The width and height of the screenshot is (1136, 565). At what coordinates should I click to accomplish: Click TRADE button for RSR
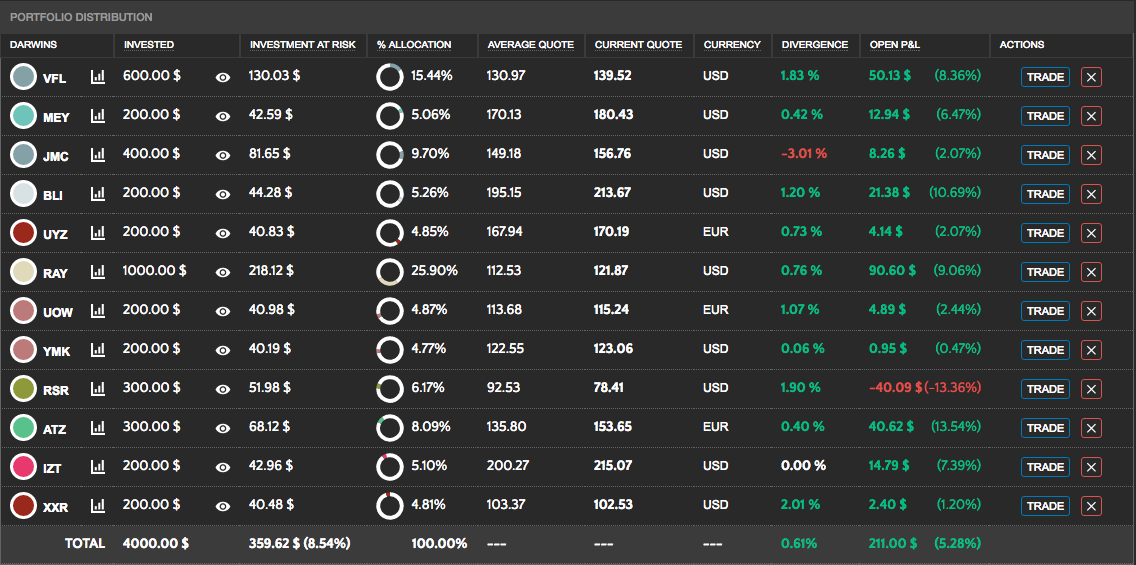(1045, 389)
